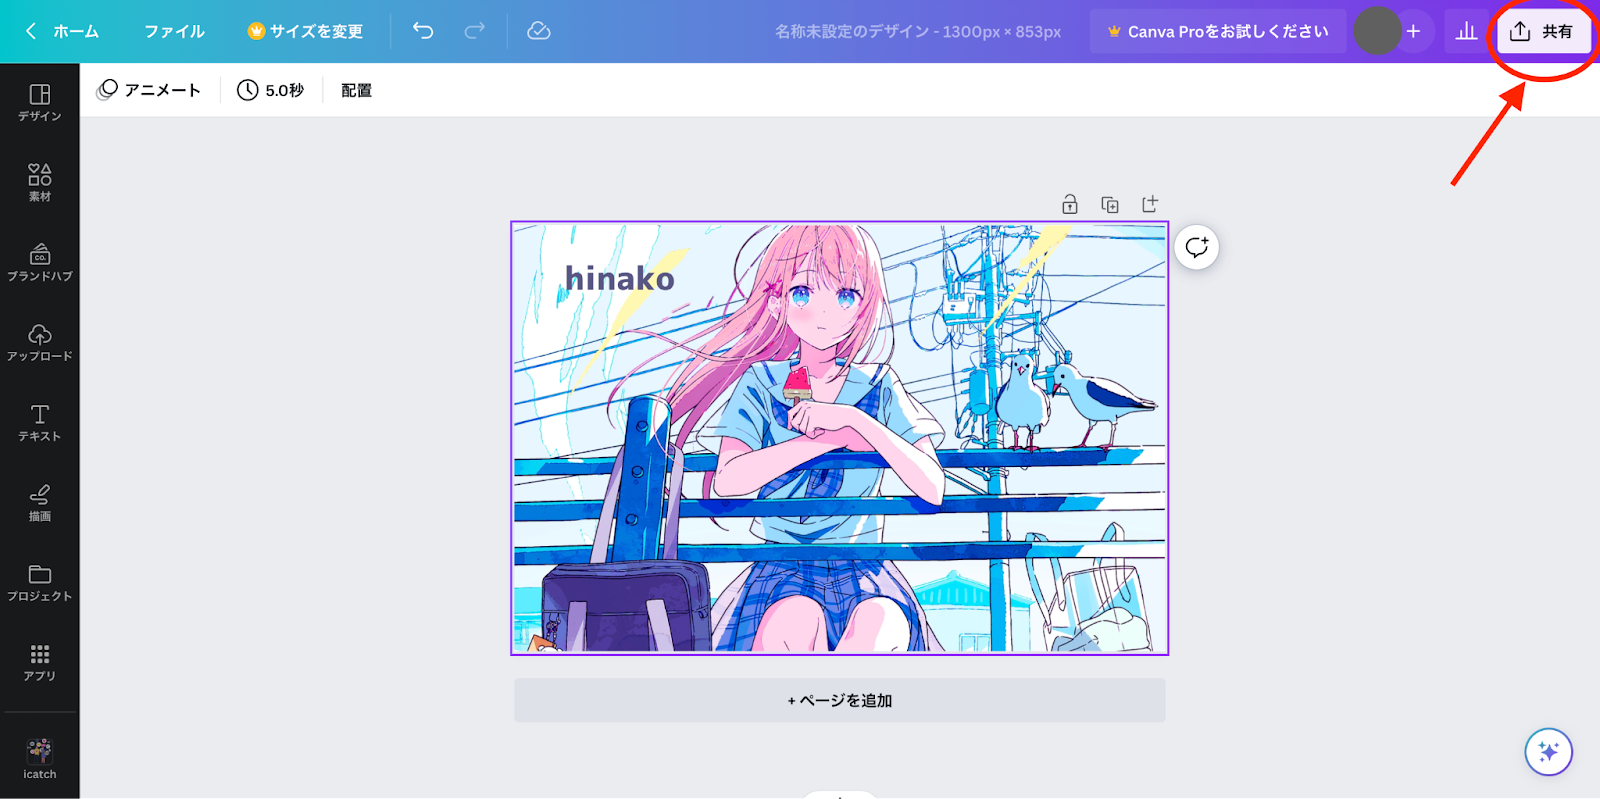Open the アプリ apps panel
Screen dimensions: 1600x799
[39, 663]
